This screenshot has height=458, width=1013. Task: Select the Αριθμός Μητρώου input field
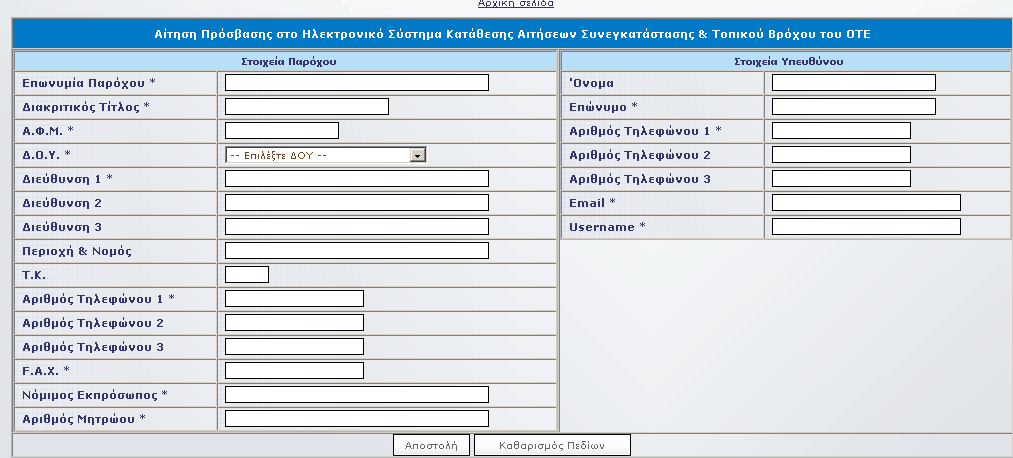pyautogui.click(x=357, y=419)
